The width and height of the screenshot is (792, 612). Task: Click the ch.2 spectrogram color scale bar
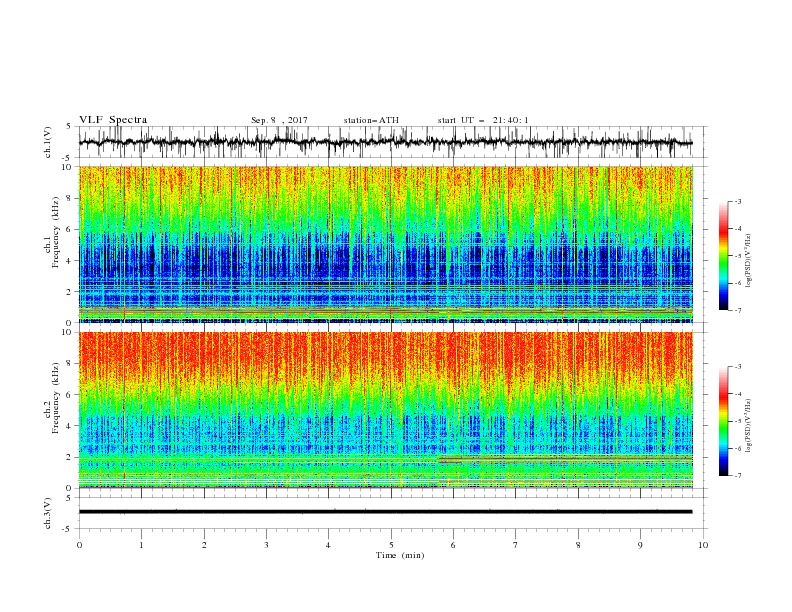723,421
